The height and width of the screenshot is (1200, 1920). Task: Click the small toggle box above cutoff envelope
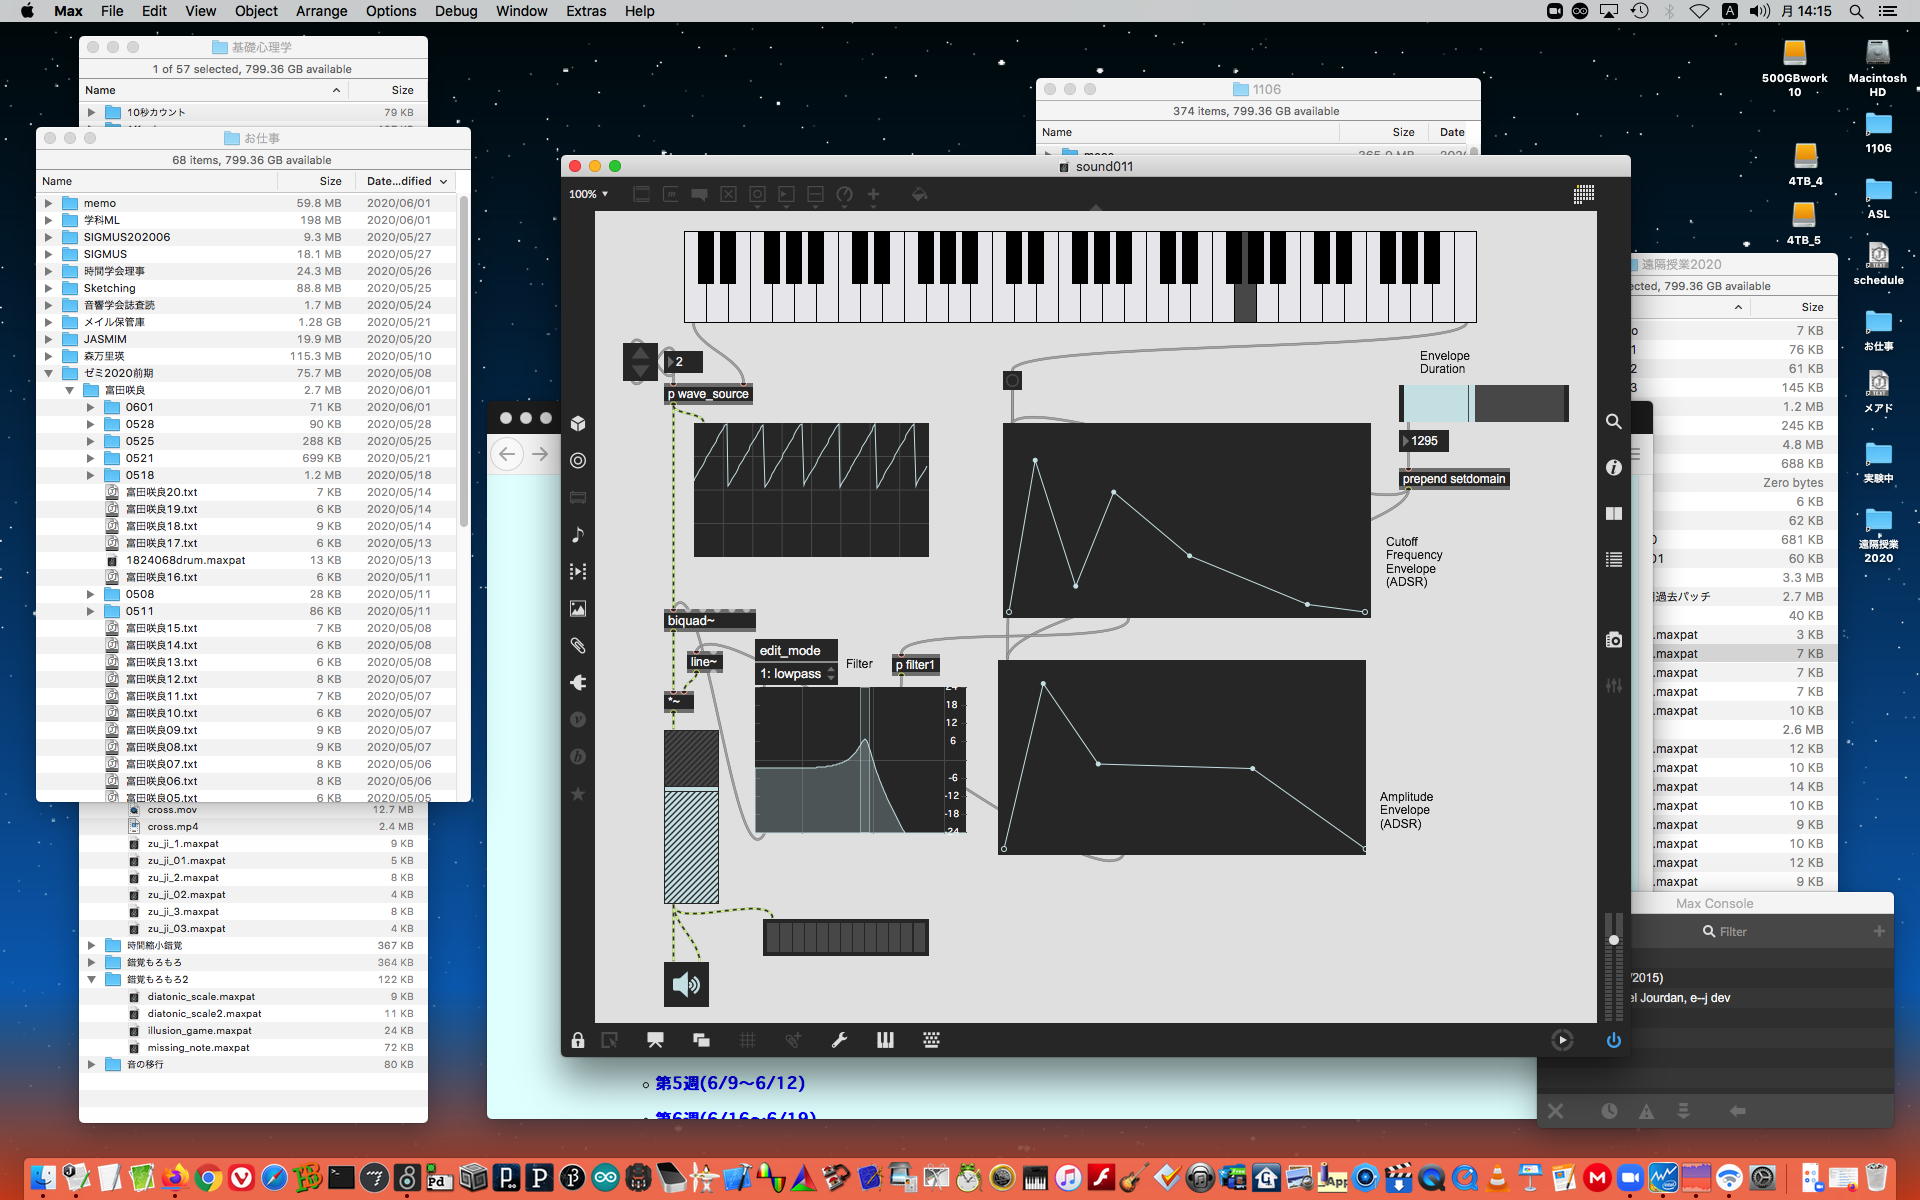(1012, 380)
